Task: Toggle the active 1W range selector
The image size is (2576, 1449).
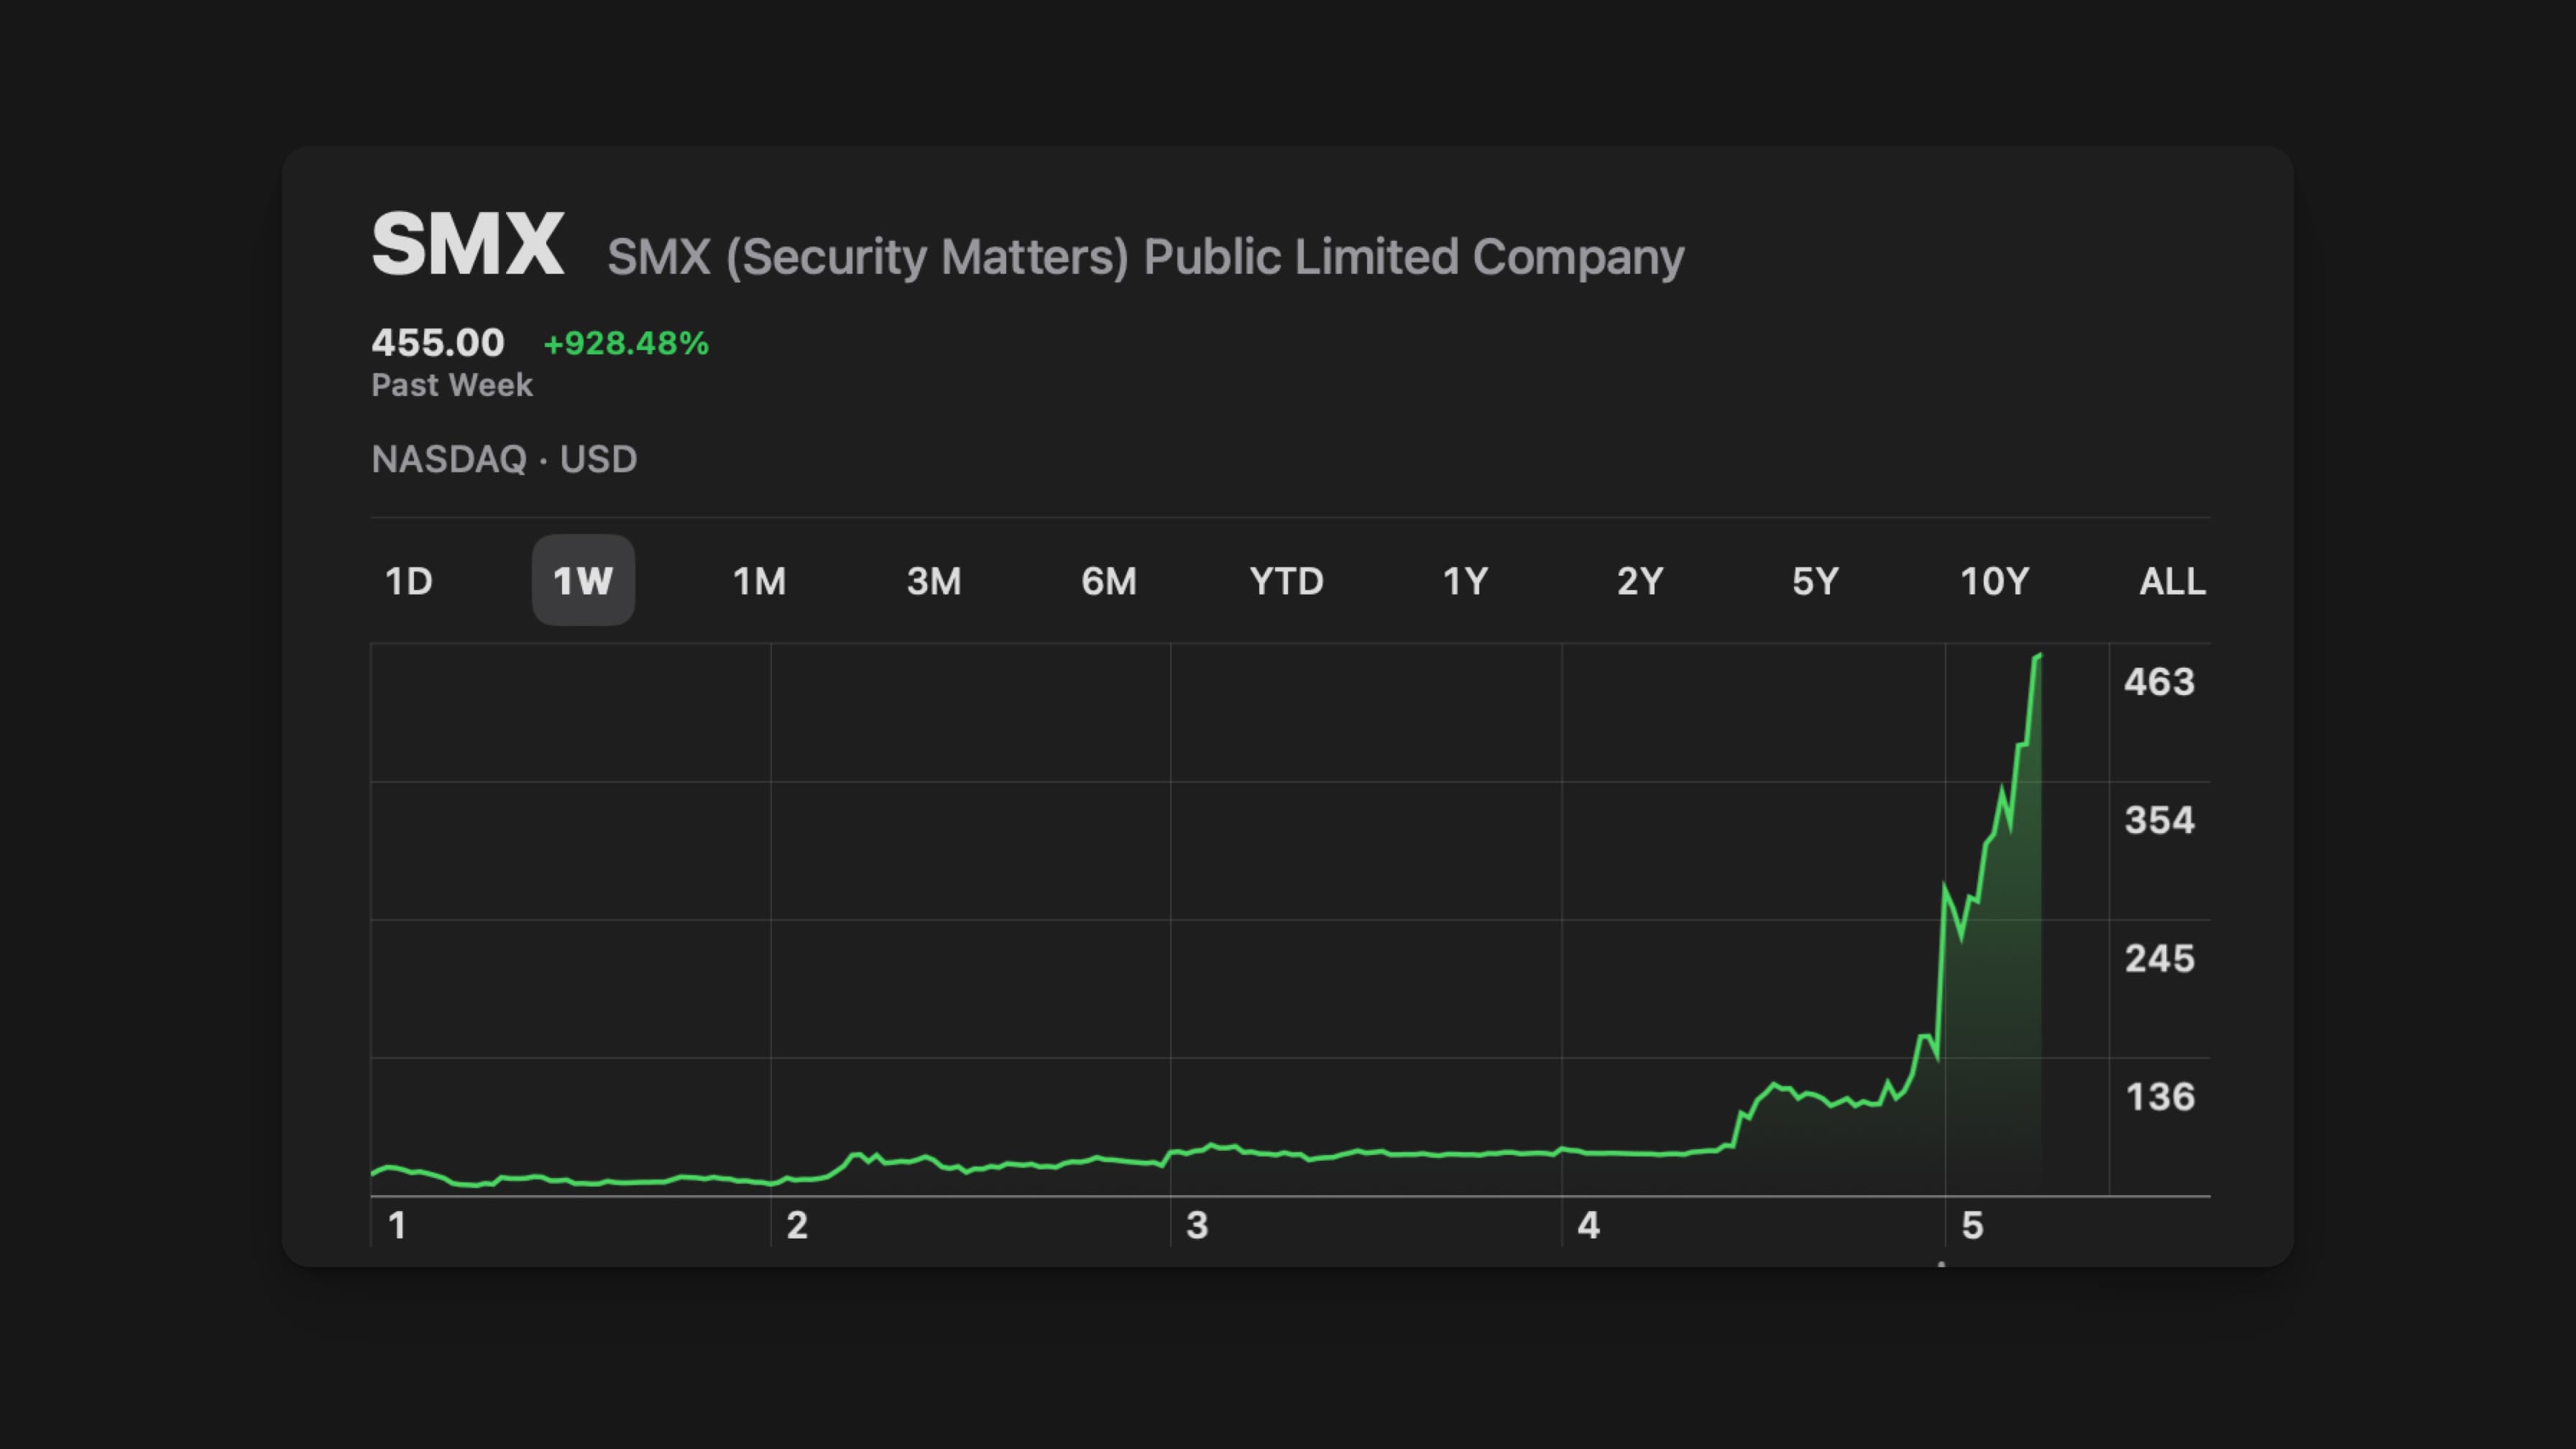Action: [583, 580]
